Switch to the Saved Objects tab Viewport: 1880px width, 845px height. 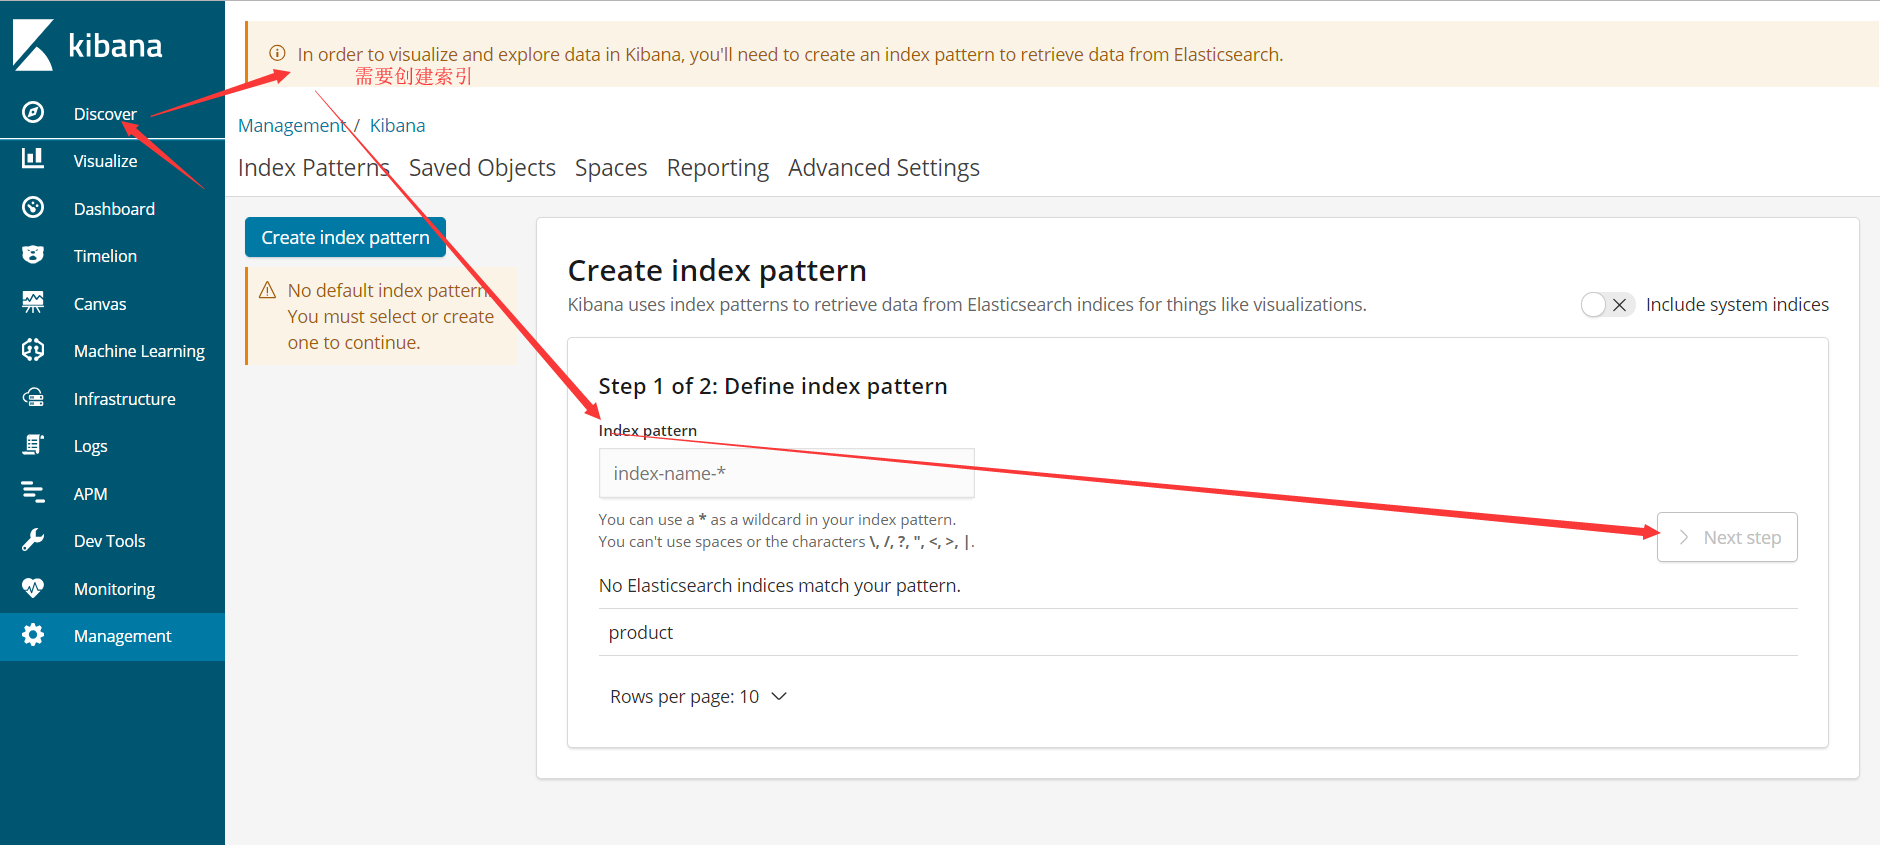click(482, 168)
